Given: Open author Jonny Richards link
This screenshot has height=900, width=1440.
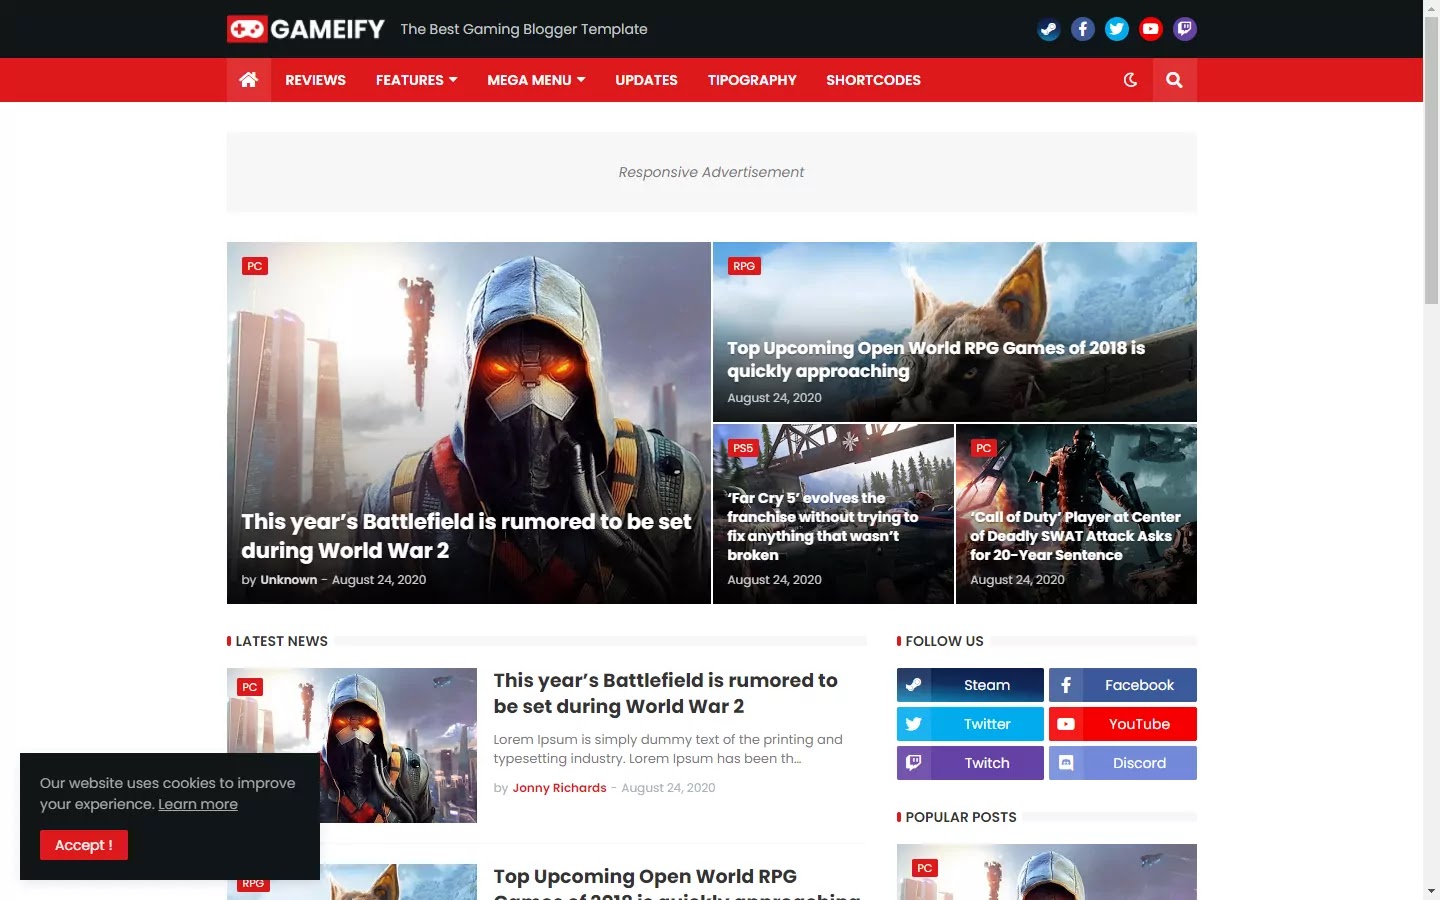Looking at the screenshot, I should point(559,788).
